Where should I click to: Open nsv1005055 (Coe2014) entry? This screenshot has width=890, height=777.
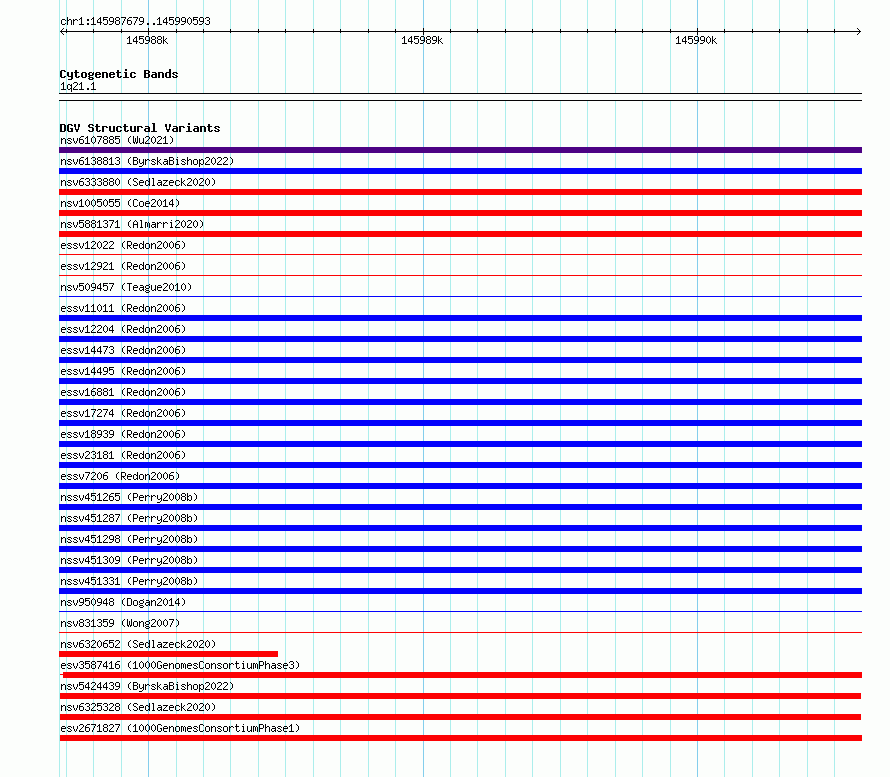tap(120, 203)
